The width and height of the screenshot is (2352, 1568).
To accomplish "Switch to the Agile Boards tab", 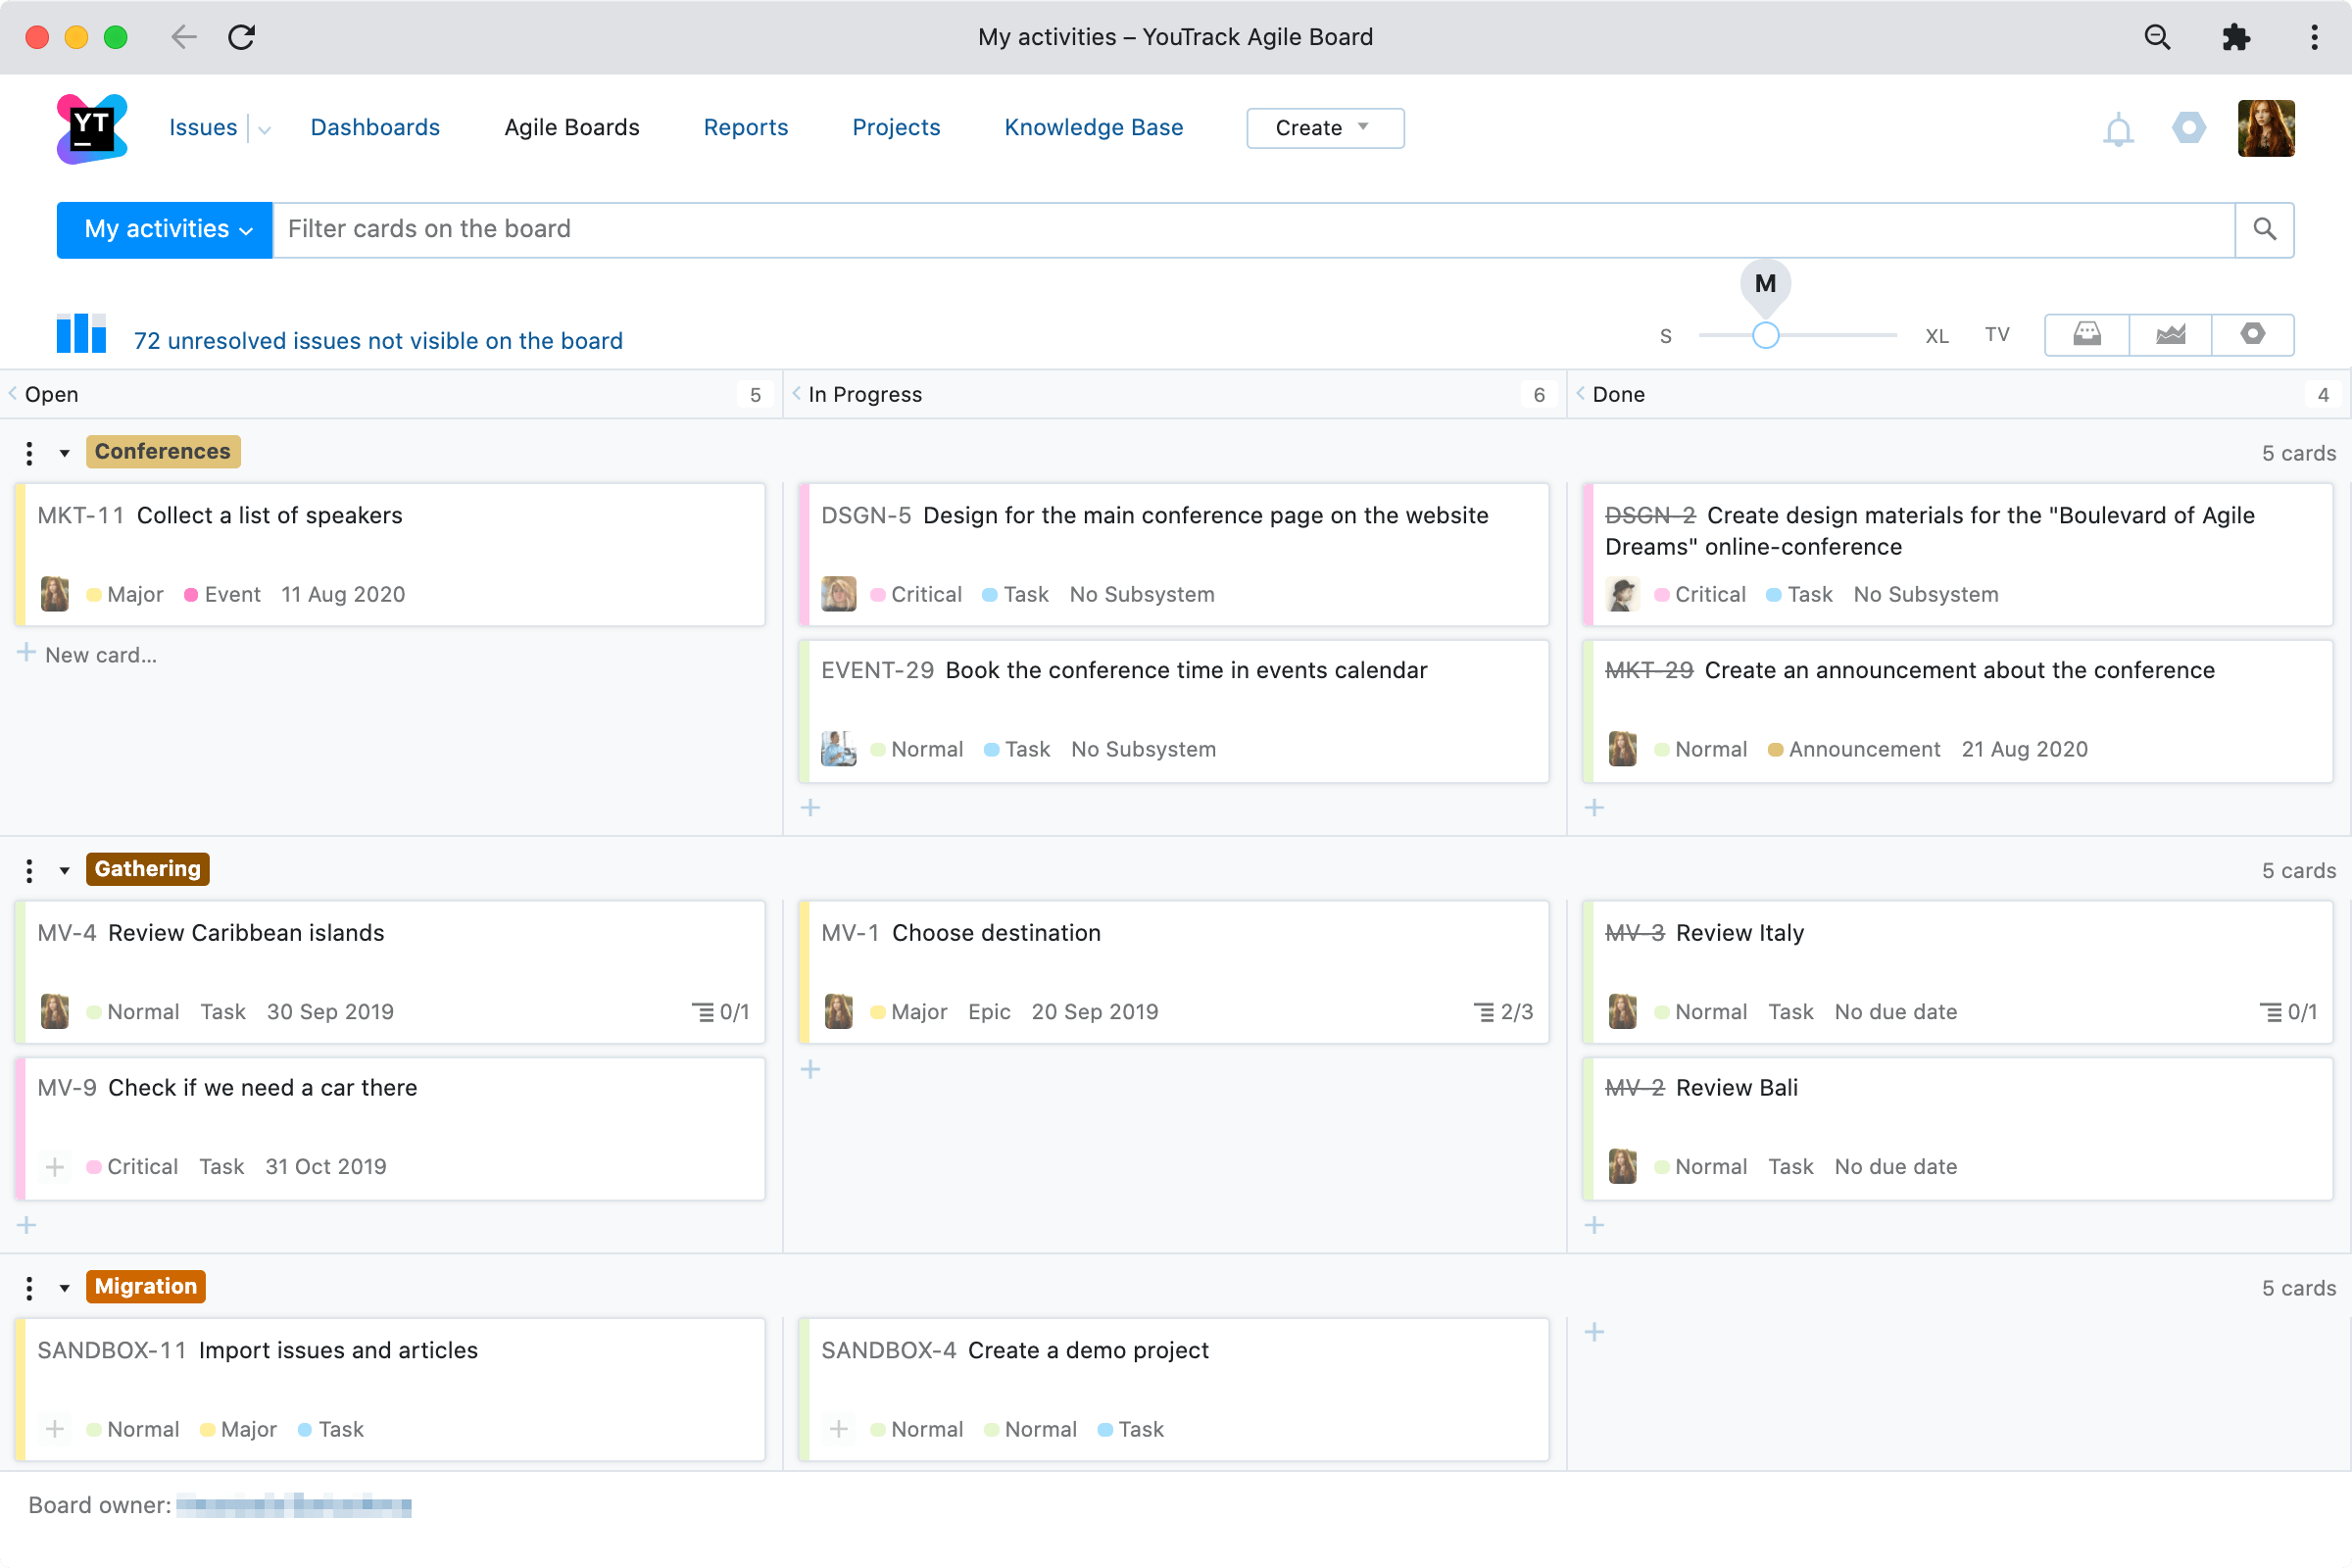I will coord(571,127).
